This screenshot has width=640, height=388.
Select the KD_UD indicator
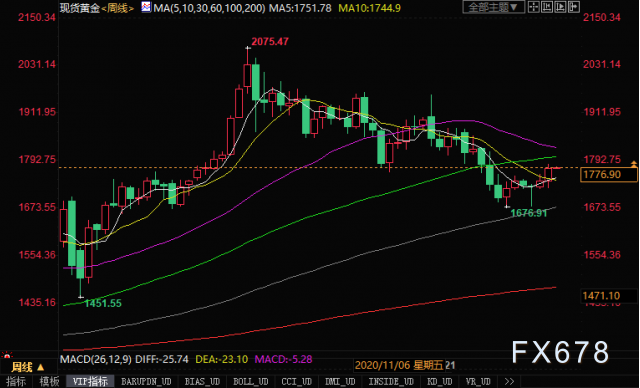(440, 381)
